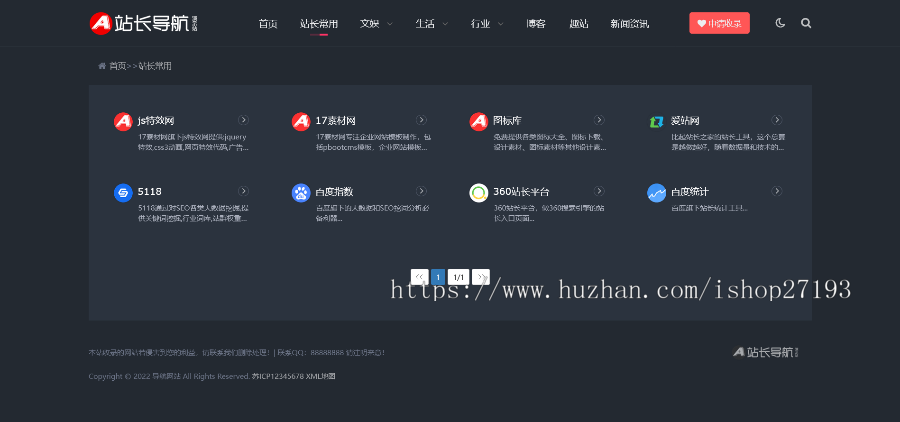This screenshot has height=422, width=900.
Task: Open 百度统计 title link
Action: click(690, 192)
